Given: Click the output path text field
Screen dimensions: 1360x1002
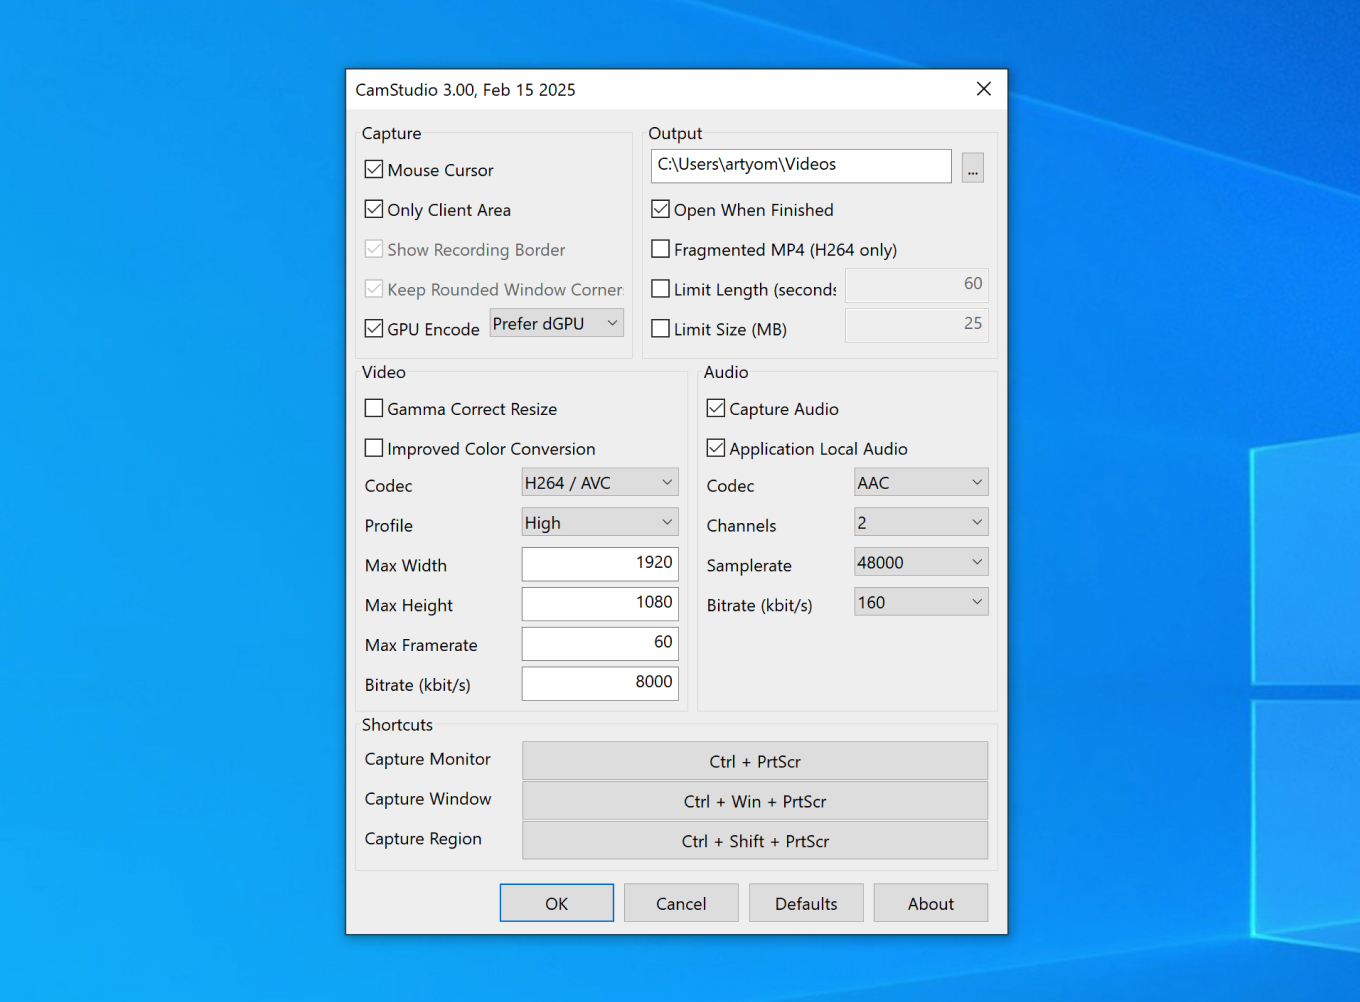Looking at the screenshot, I should click(x=800, y=166).
